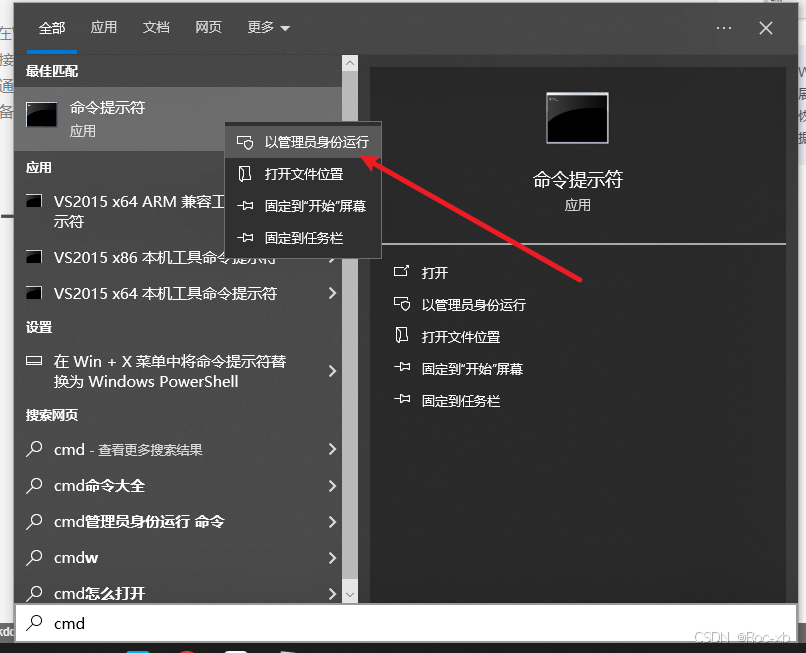Viewport: 806px width, 653px height.
Task: Click the VS2015 x64 本机工具 result icon
Action: (x=34, y=293)
